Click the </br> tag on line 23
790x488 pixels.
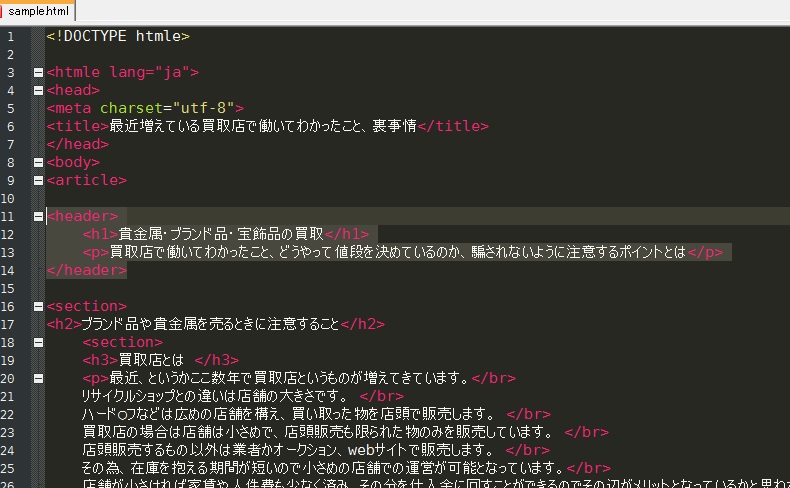pyautogui.click(x=586, y=433)
